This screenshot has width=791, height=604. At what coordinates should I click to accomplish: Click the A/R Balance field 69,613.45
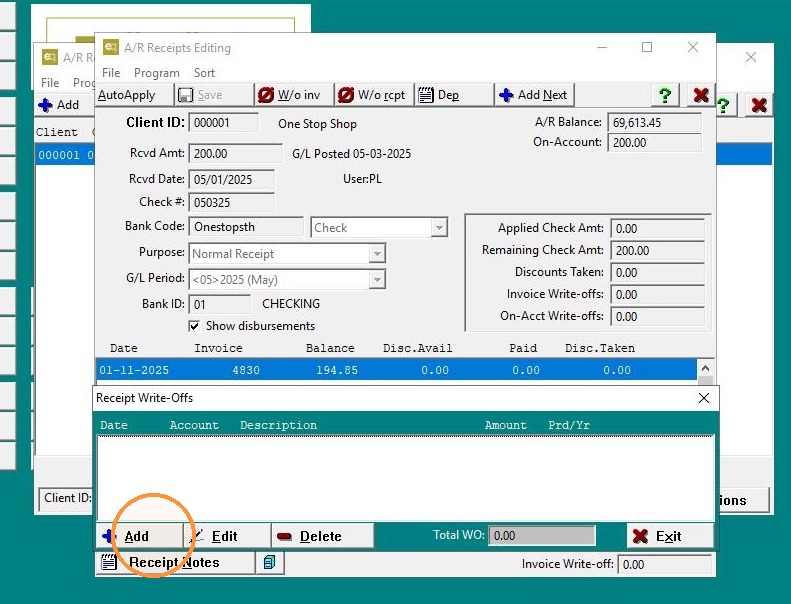[654, 123]
